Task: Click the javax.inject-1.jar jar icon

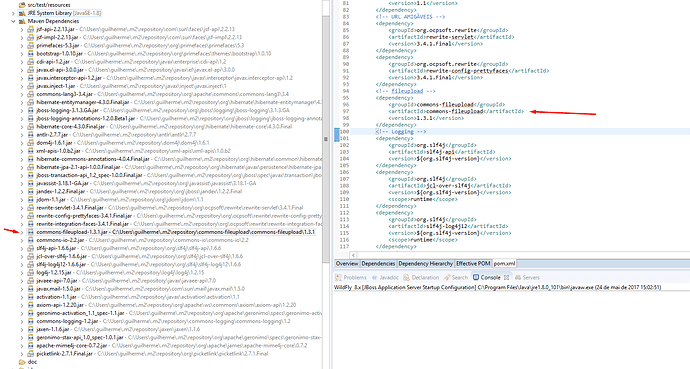Action: coord(30,86)
